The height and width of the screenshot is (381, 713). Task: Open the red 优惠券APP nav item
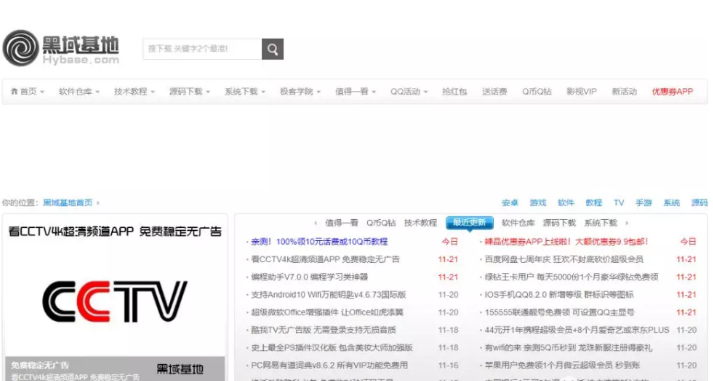tap(672, 91)
